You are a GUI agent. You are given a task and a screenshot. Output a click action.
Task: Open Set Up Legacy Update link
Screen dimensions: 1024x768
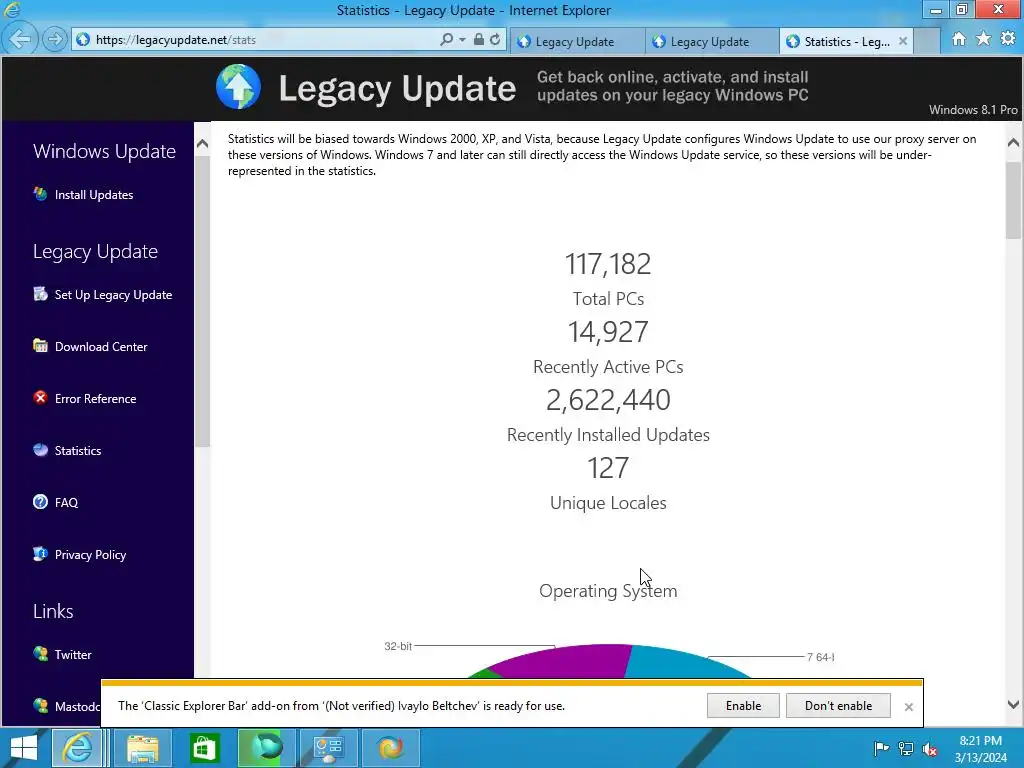pyautogui.click(x=114, y=295)
